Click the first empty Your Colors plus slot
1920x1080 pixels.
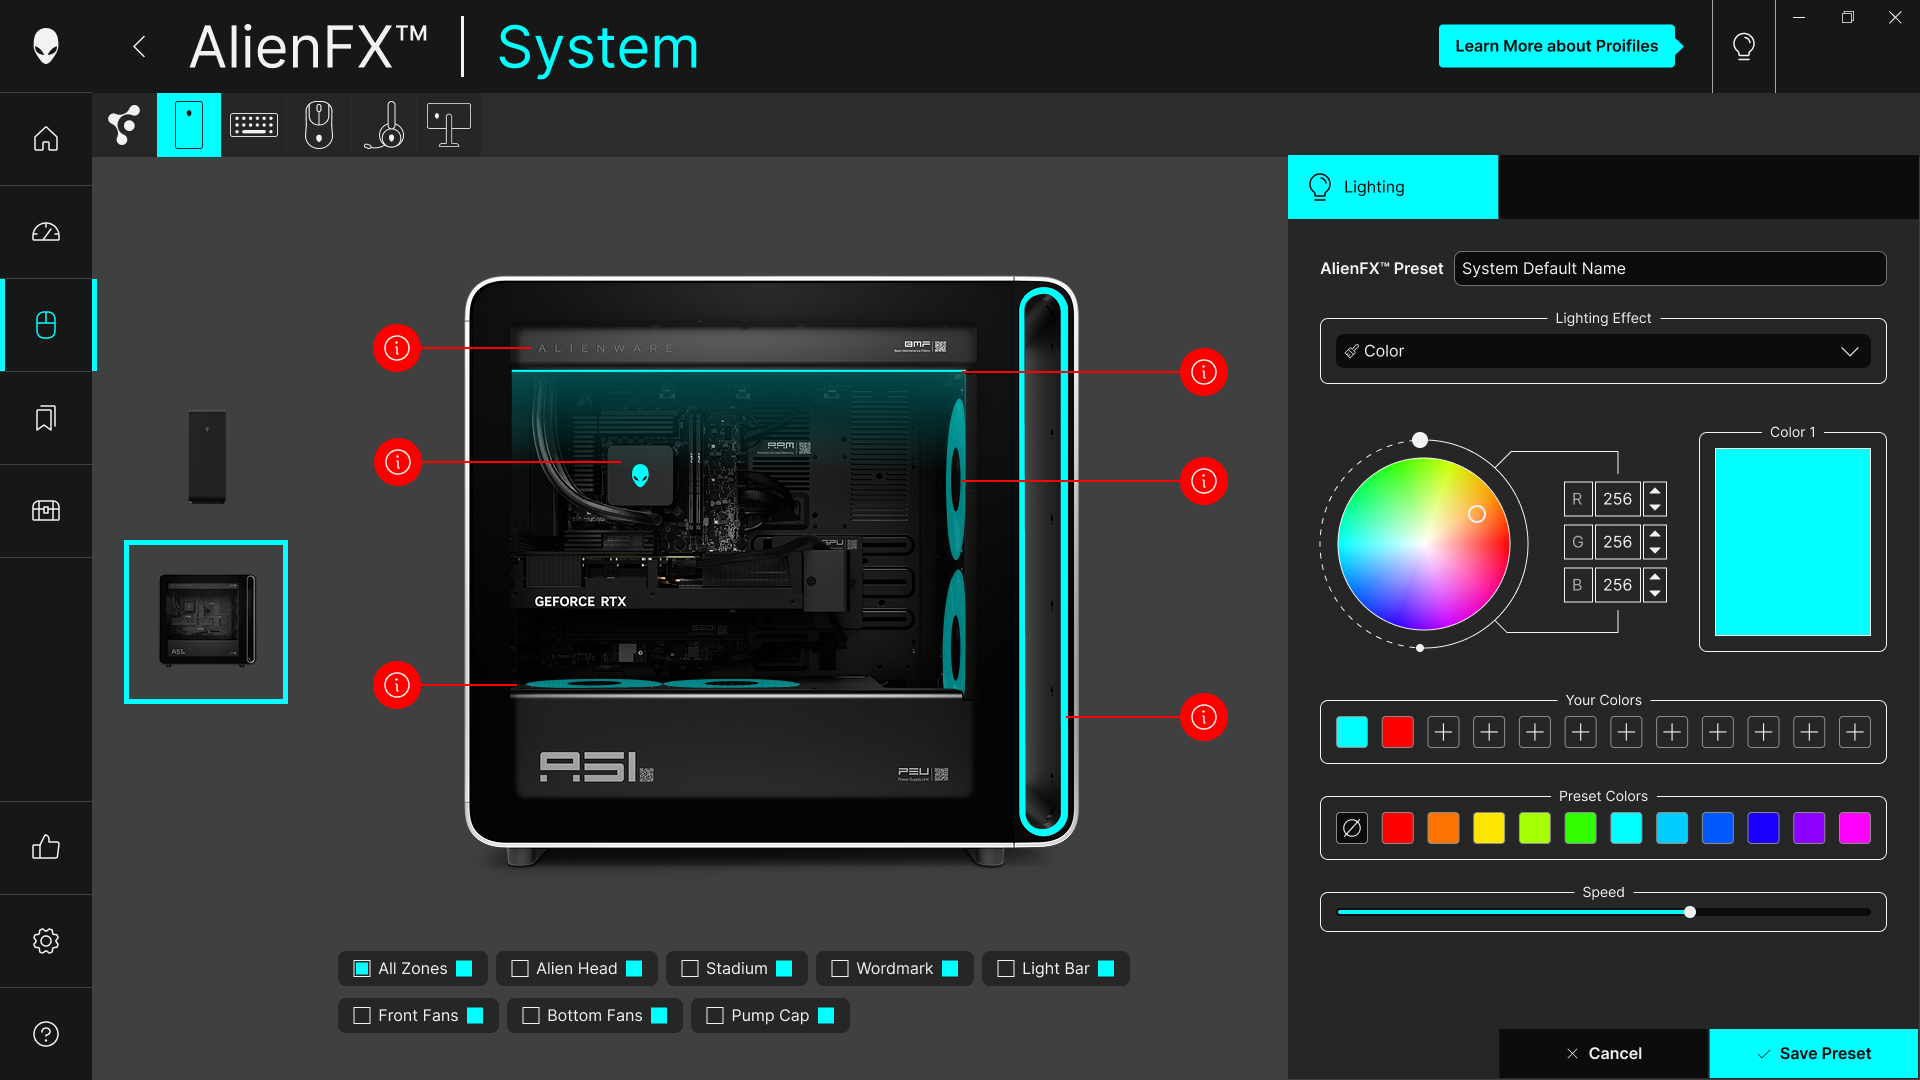pyautogui.click(x=1443, y=732)
